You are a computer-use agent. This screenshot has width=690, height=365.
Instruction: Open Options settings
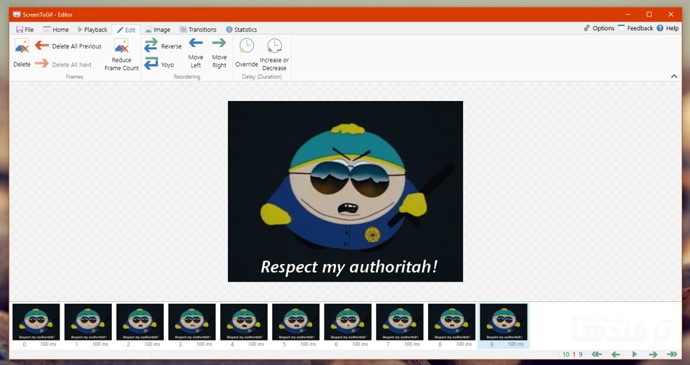[x=599, y=28]
